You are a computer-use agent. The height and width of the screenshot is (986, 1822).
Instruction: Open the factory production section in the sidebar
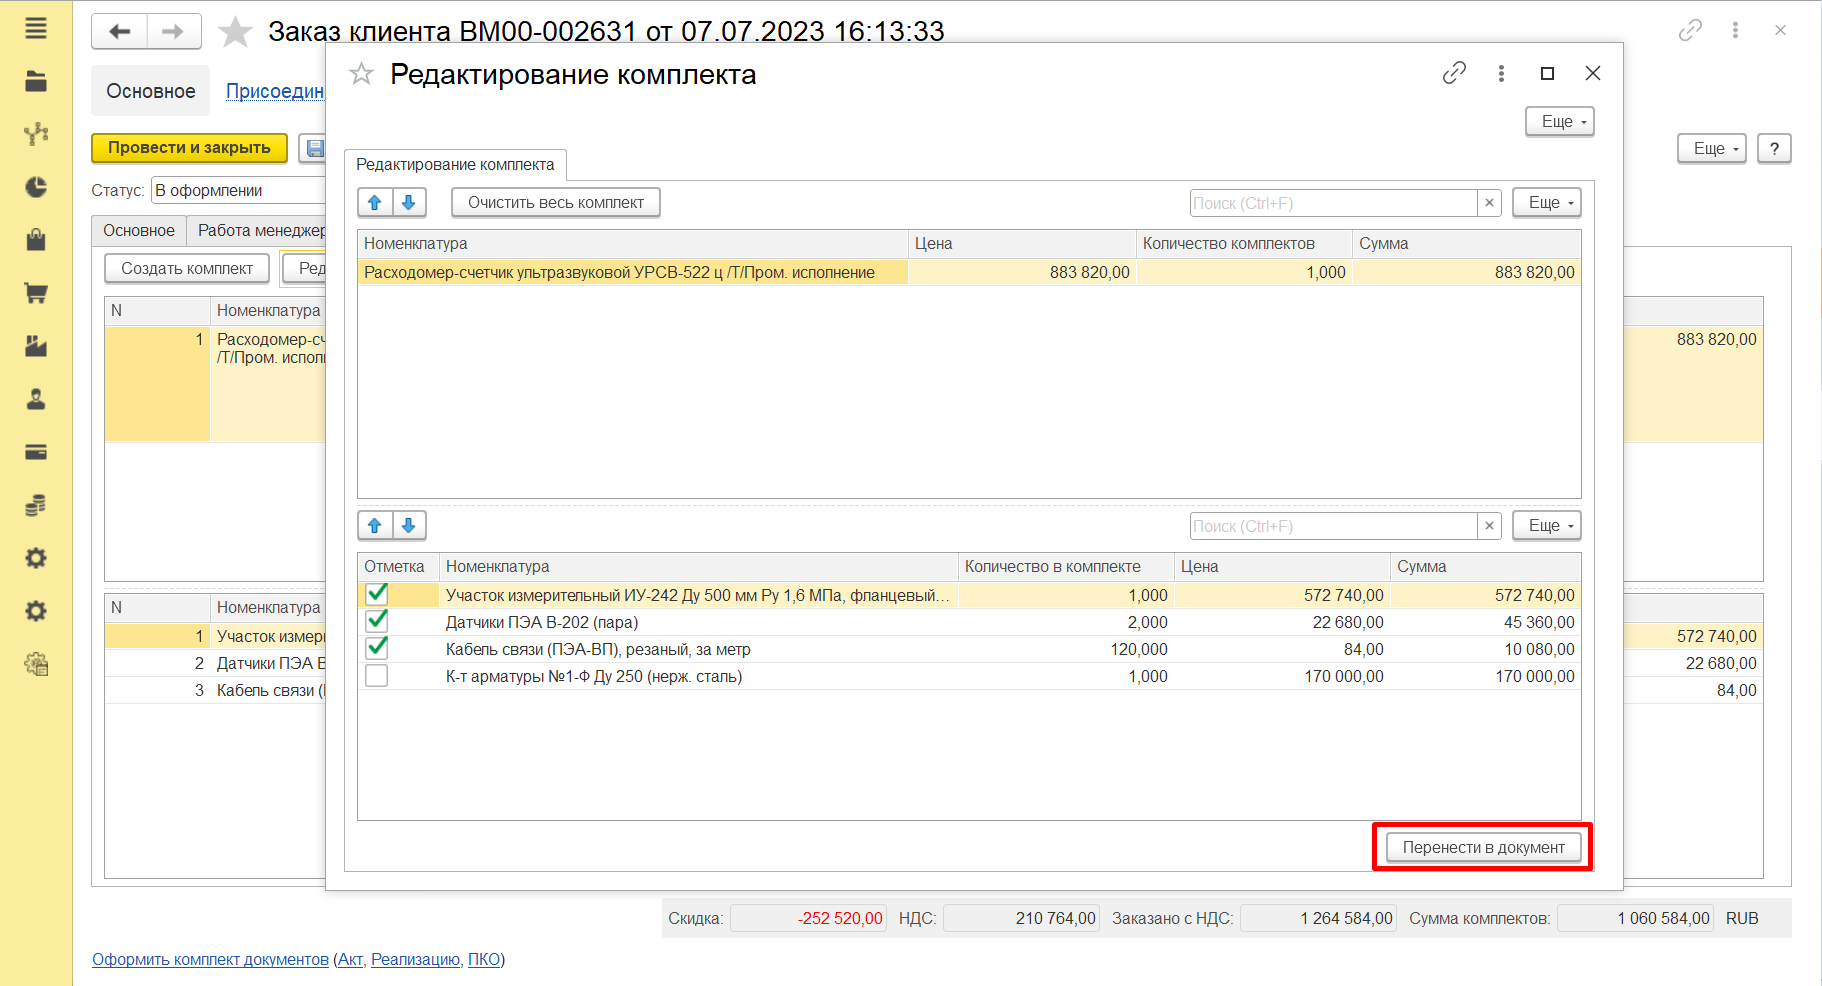(x=36, y=346)
